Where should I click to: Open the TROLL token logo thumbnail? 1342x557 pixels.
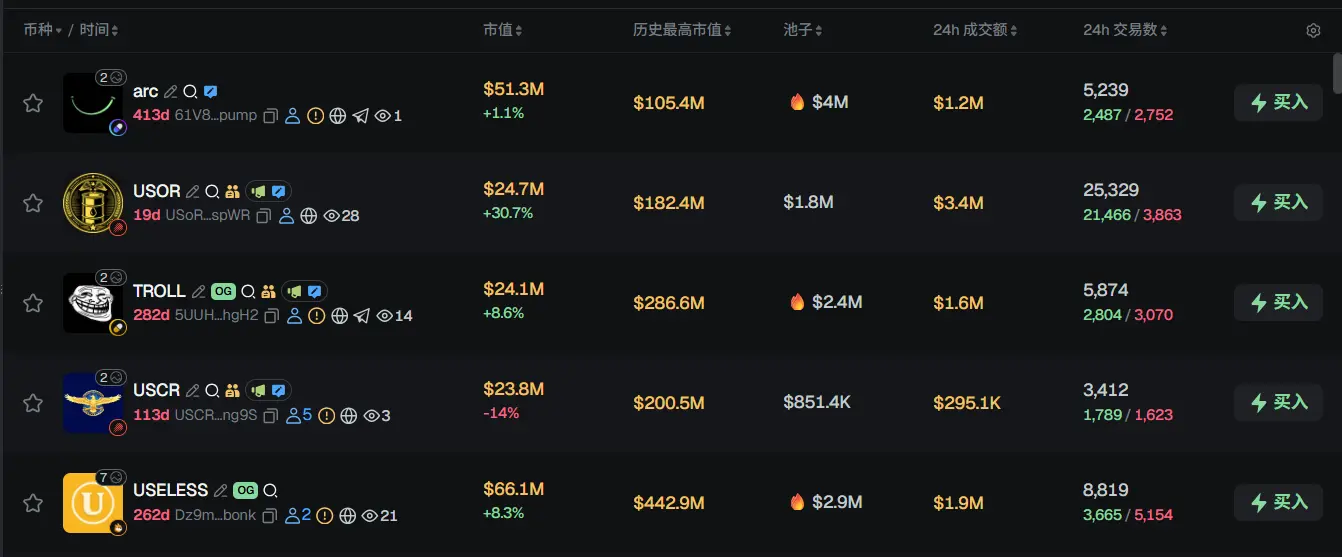[x=92, y=303]
